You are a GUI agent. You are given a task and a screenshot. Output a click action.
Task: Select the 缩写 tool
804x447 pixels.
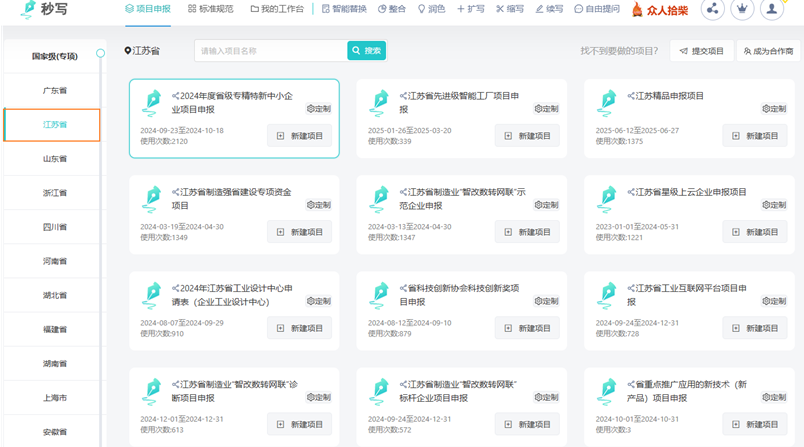[x=510, y=9]
